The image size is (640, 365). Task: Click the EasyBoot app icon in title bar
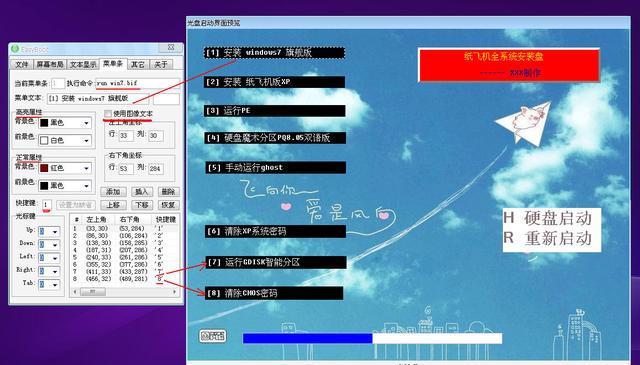click(x=15, y=49)
